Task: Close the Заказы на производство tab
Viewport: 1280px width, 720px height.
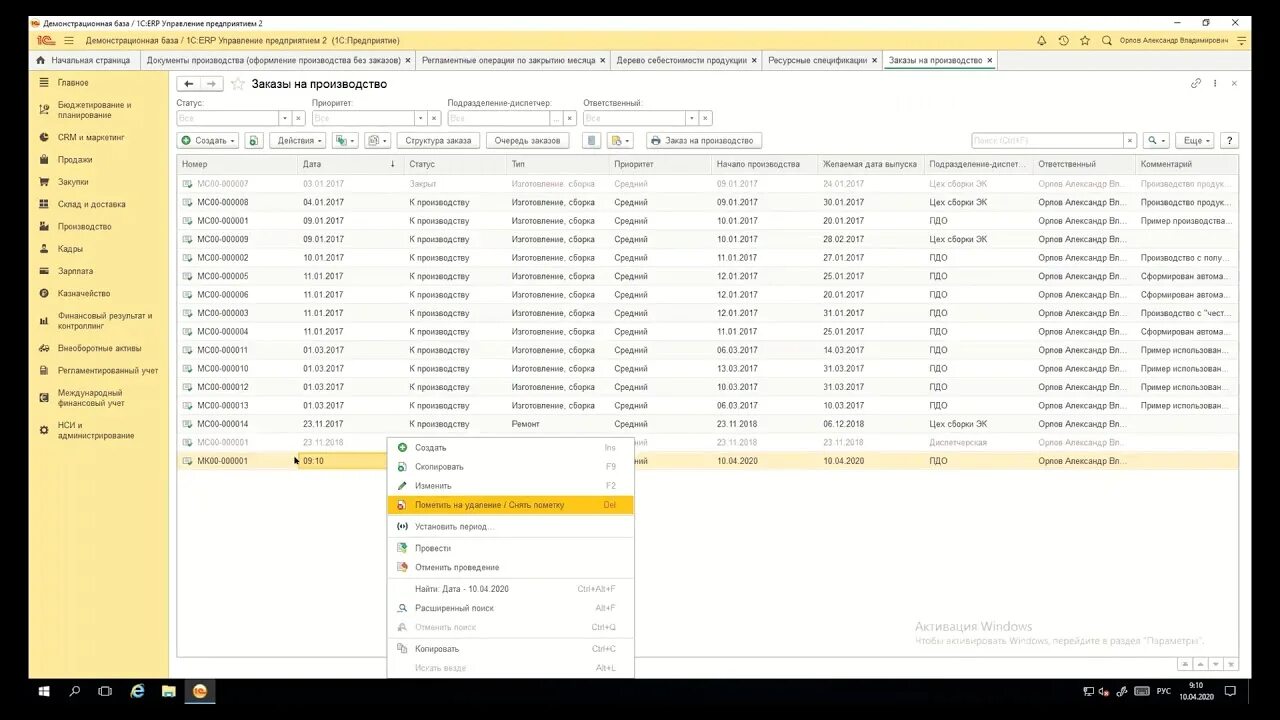Action: click(990, 60)
